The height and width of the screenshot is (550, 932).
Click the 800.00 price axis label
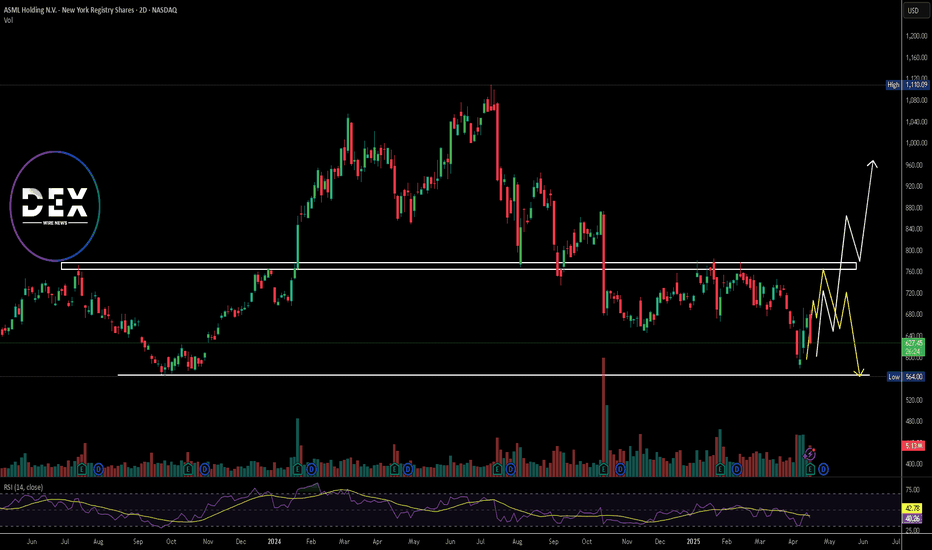[x=914, y=250]
